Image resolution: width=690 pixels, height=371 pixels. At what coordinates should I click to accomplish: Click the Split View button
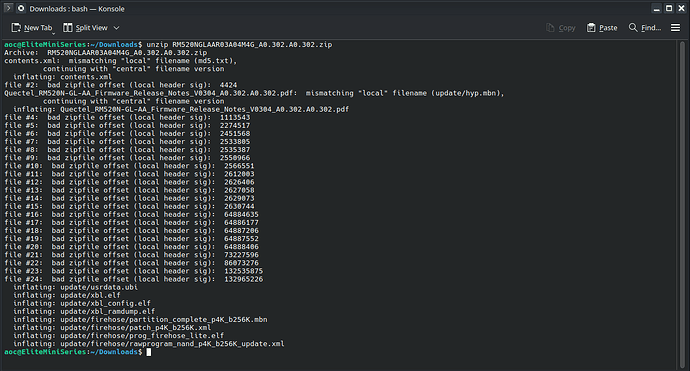click(x=85, y=28)
